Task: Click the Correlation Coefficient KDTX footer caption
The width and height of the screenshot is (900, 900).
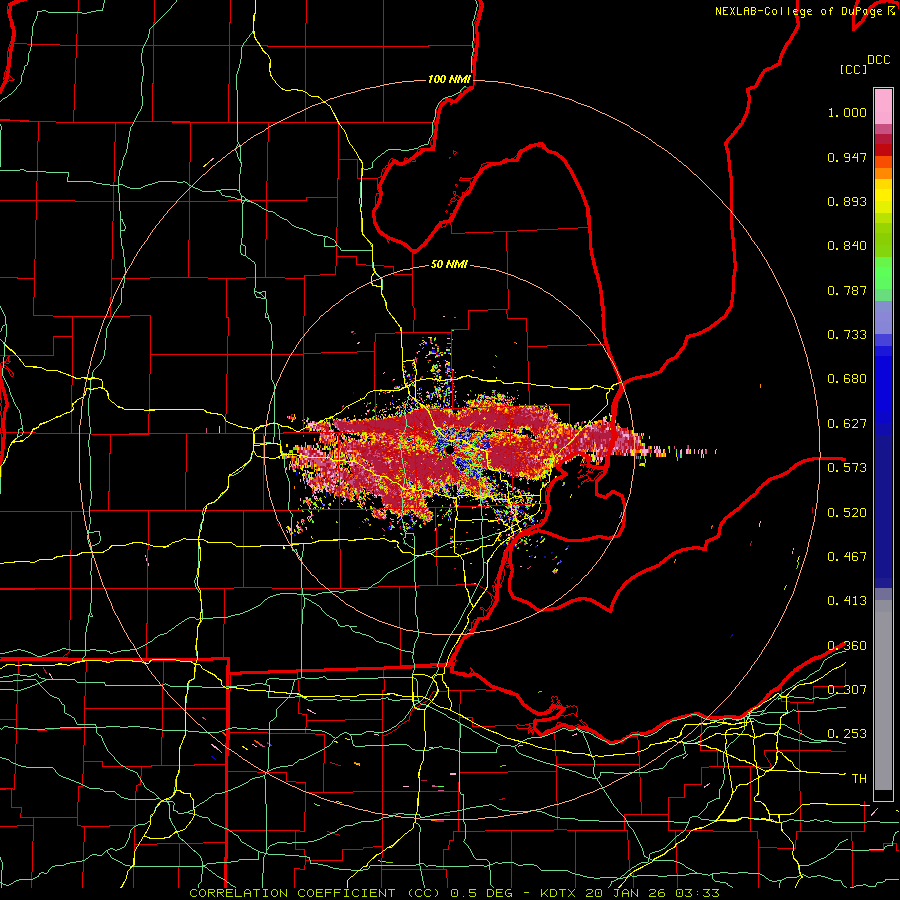Action: point(453,893)
